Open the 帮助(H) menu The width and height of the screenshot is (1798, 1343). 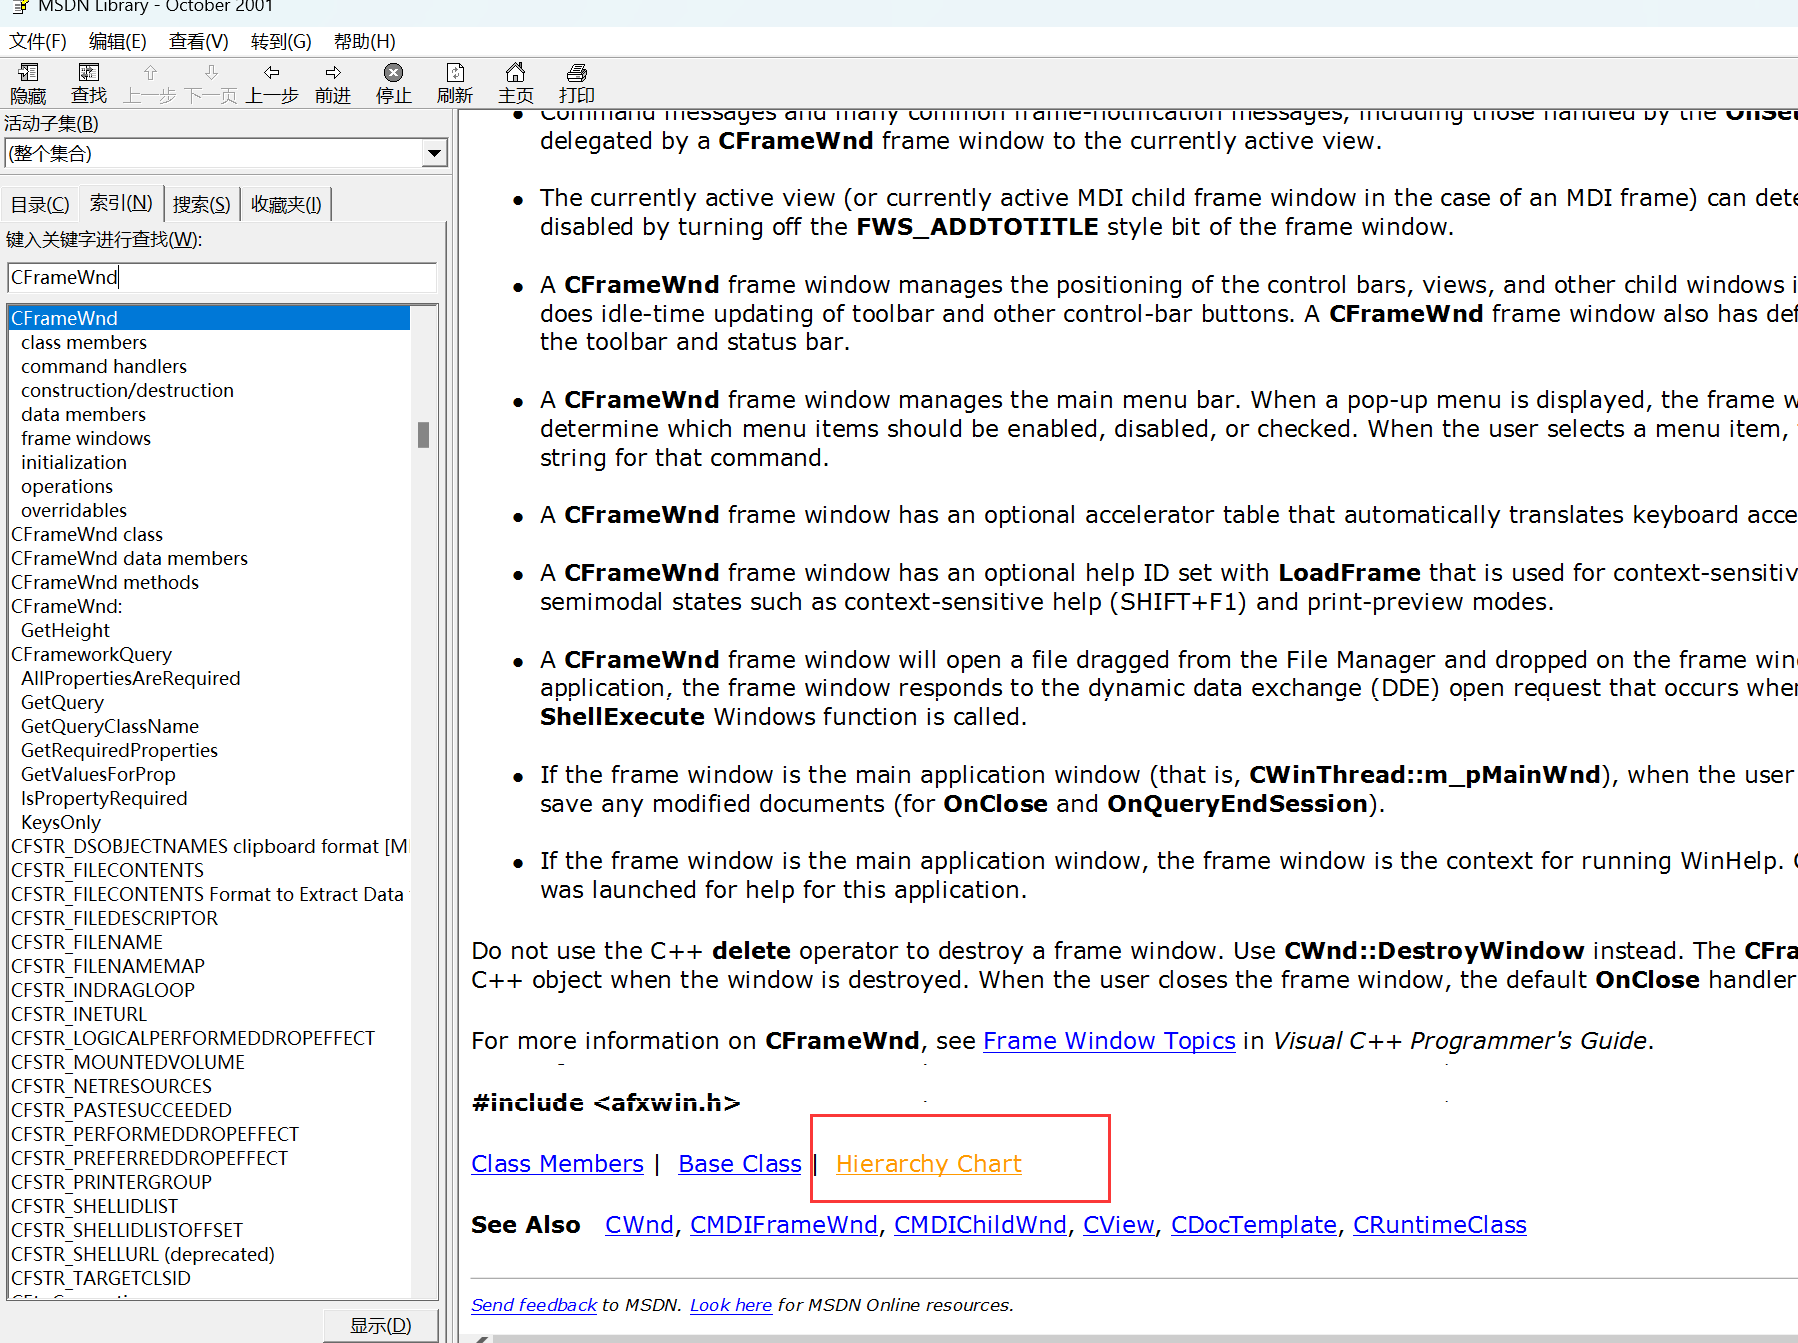[364, 41]
